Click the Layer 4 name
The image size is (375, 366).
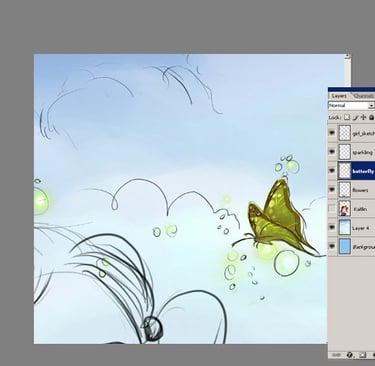361,228
